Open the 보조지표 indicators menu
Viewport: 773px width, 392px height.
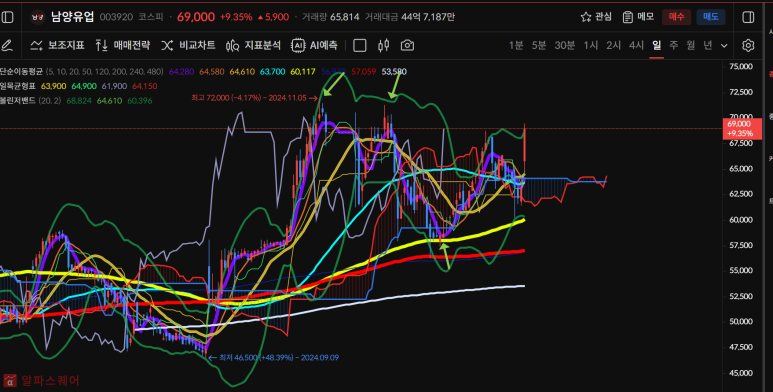click(57, 45)
